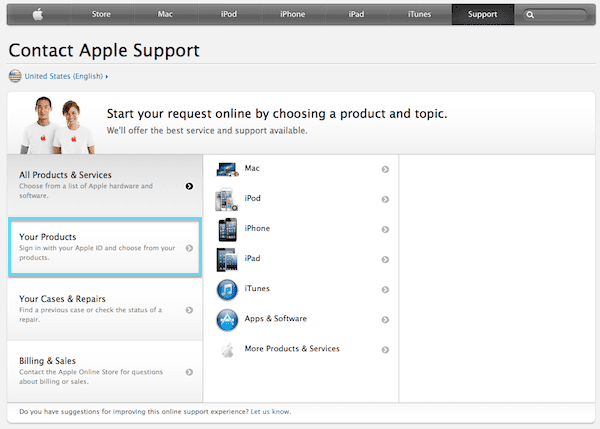Expand the More Products & Services arrow

tap(385, 349)
